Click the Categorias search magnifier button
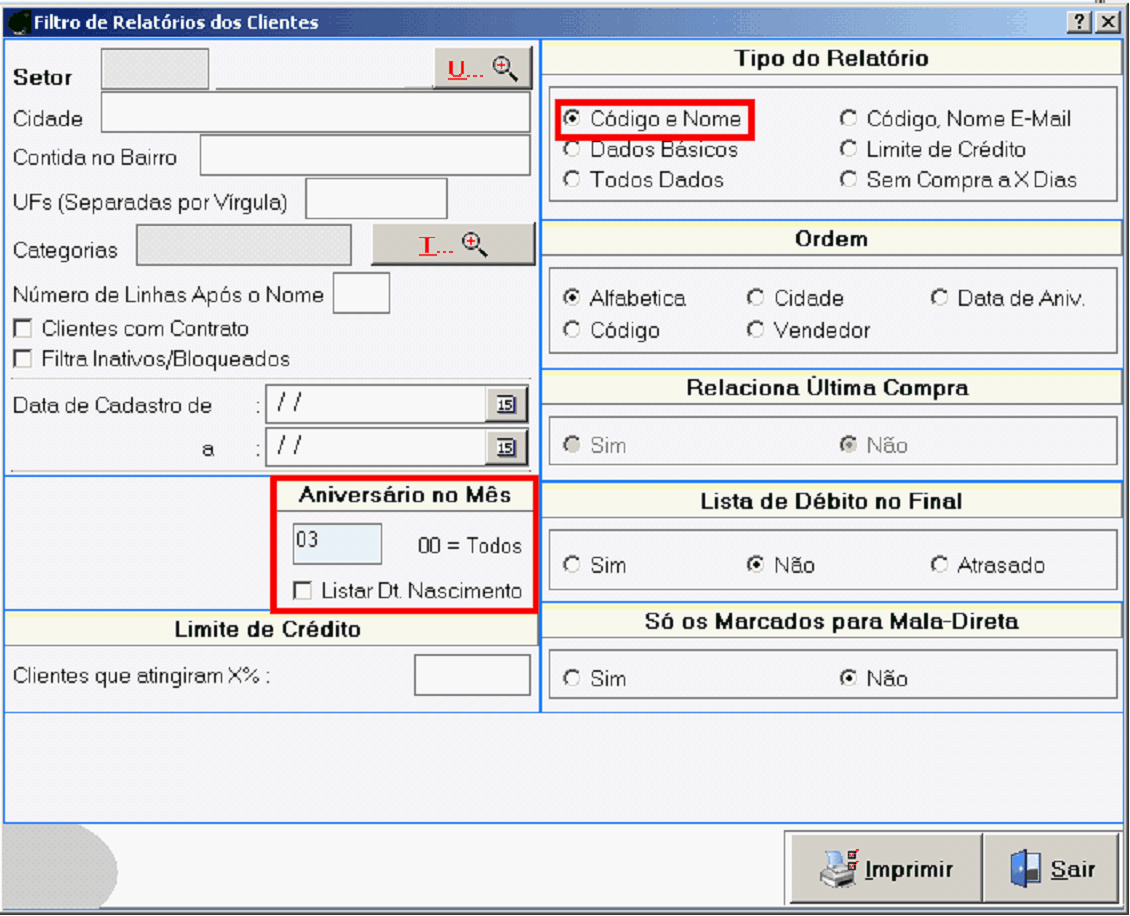This screenshot has width=1130, height=916. click(x=453, y=245)
